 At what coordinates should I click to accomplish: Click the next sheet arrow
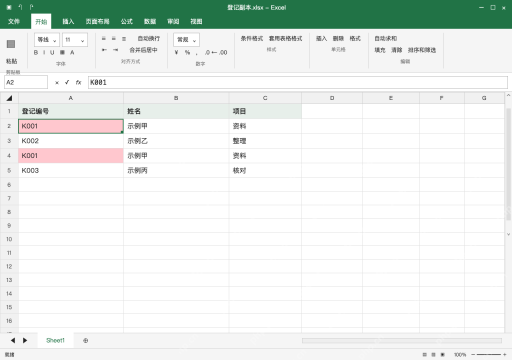(x=25, y=340)
